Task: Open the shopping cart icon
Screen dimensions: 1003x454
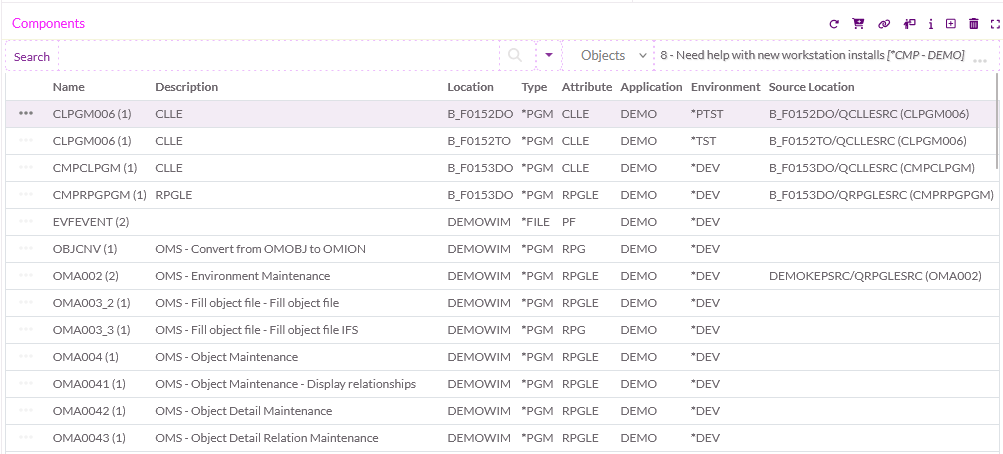Action: (858, 24)
